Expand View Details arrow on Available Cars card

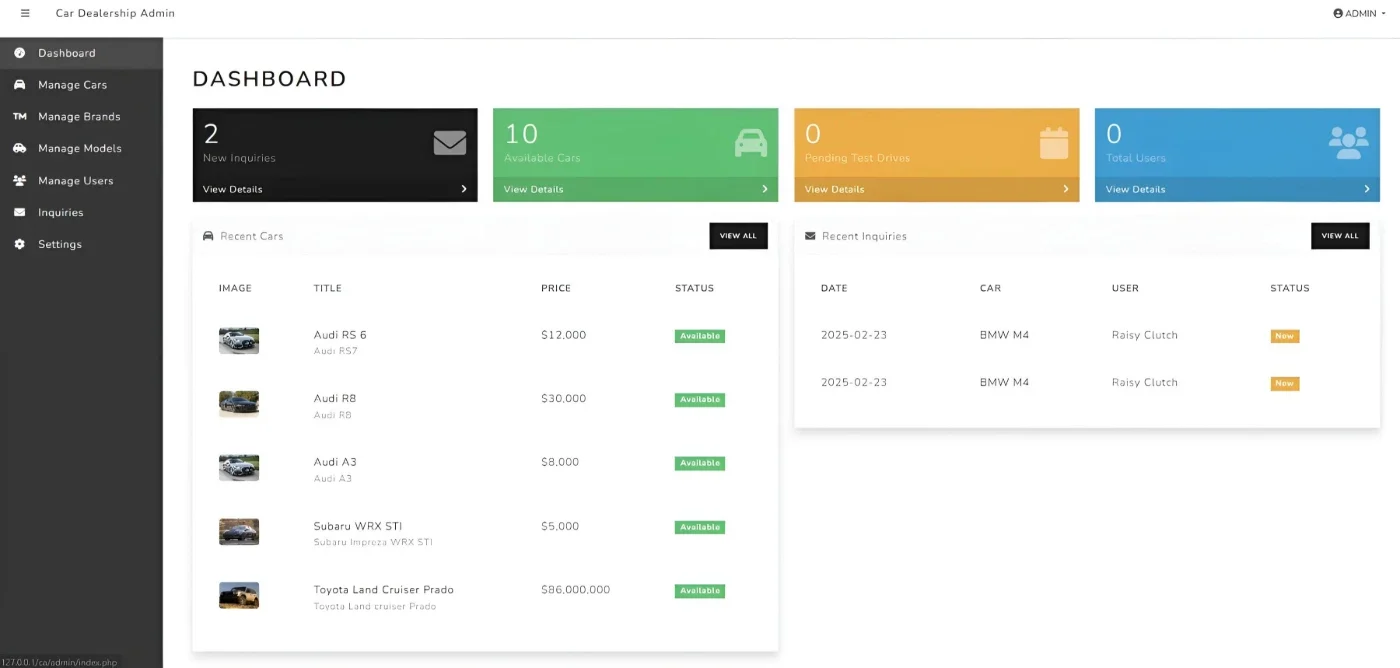(x=765, y=189)
